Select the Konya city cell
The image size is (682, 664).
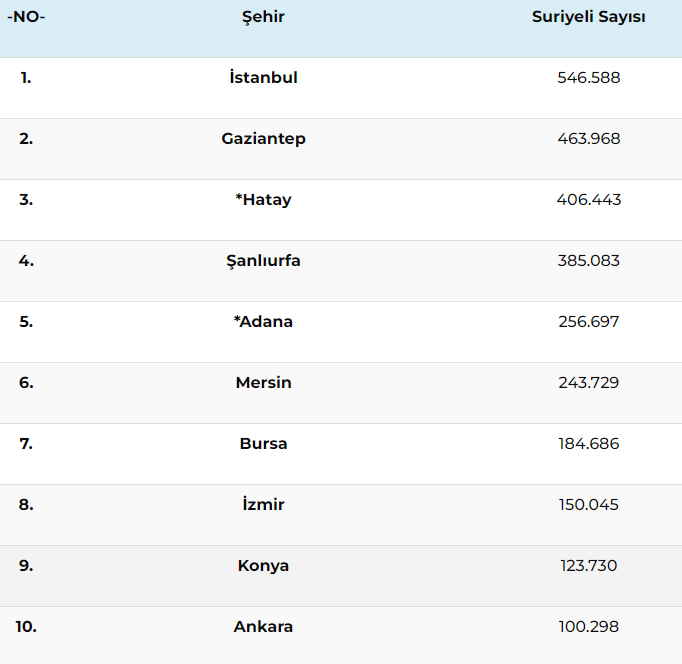263,566
